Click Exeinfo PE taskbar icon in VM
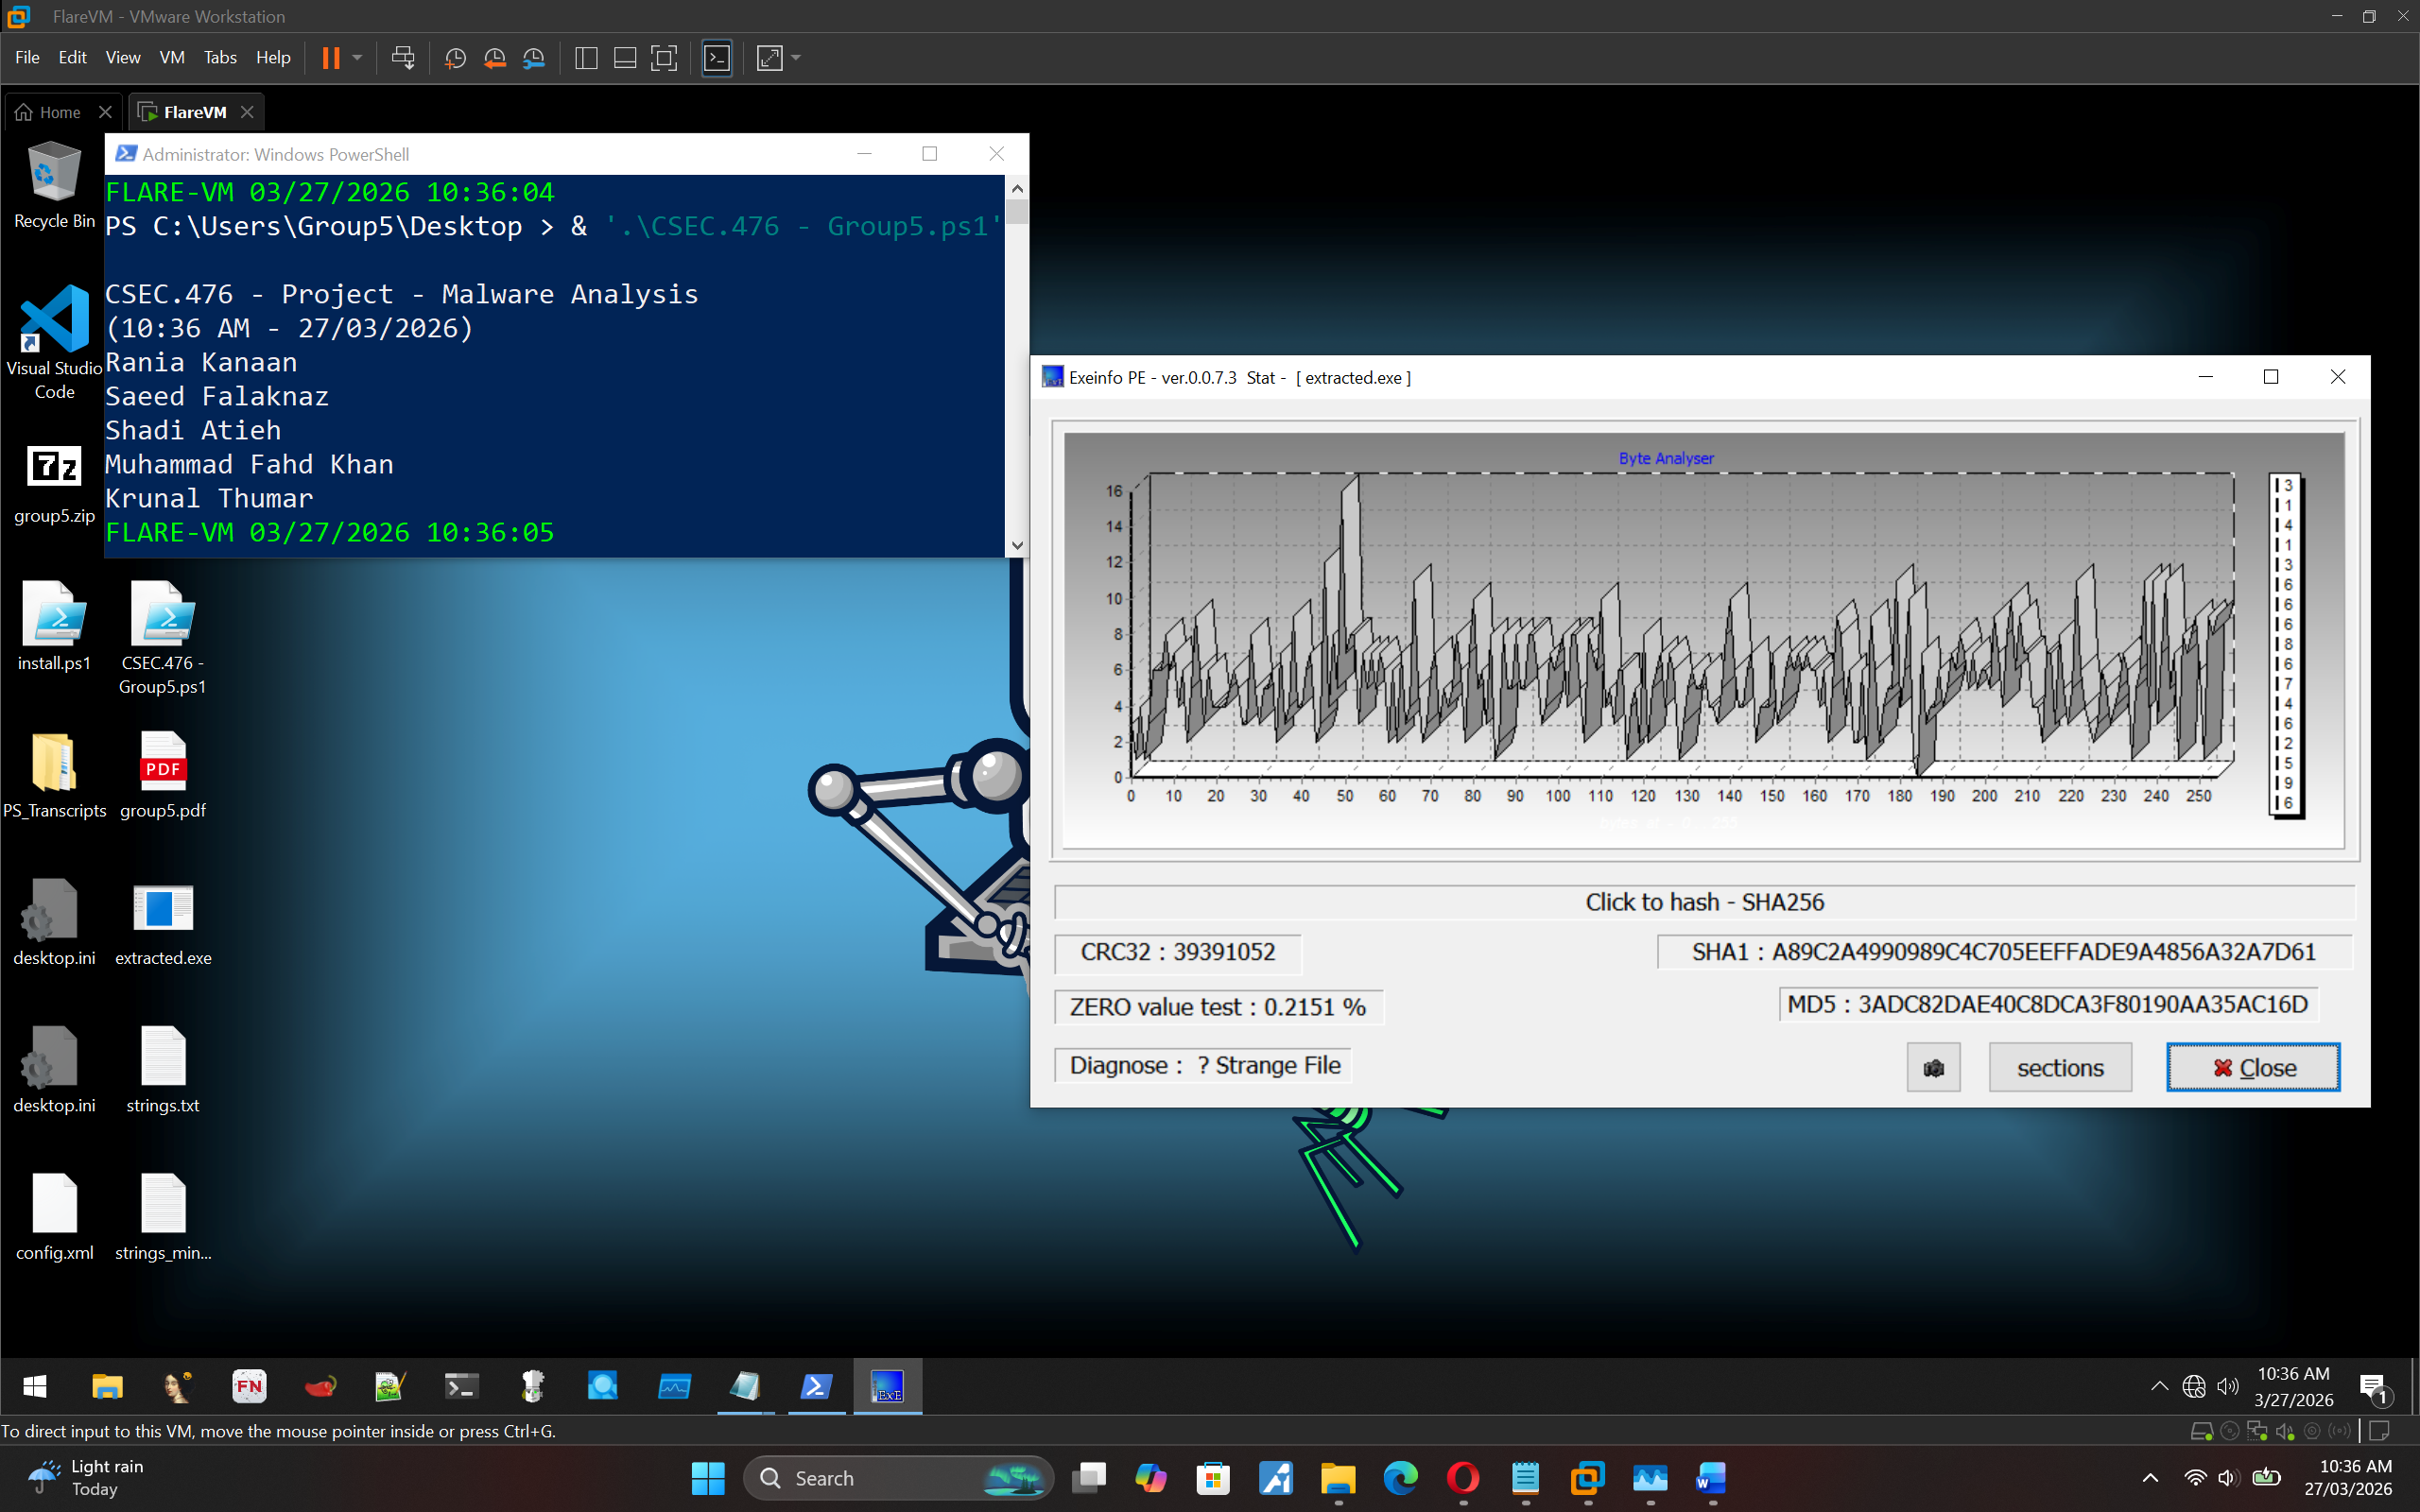 coord(887,1386)
